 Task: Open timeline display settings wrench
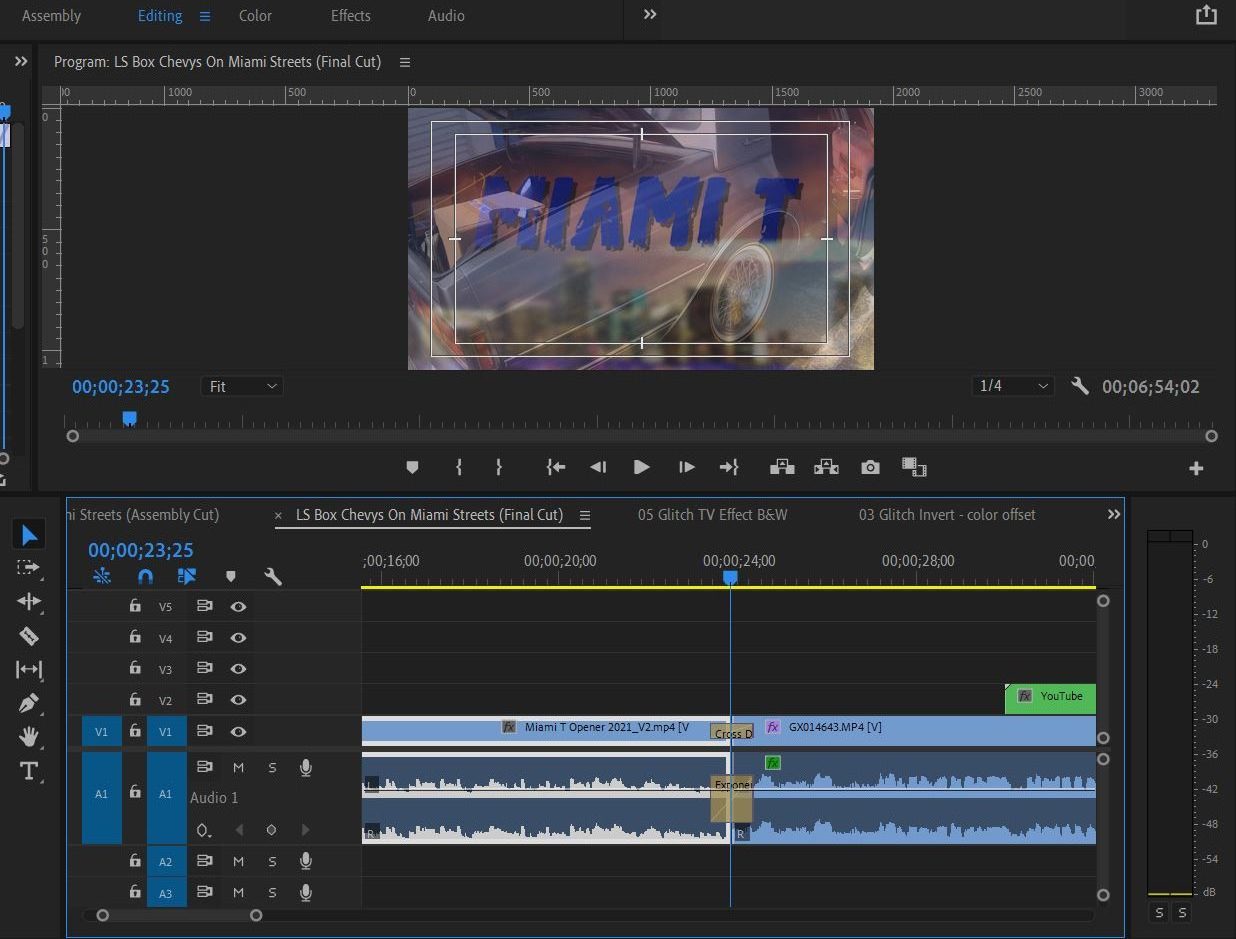coord(273,577)
